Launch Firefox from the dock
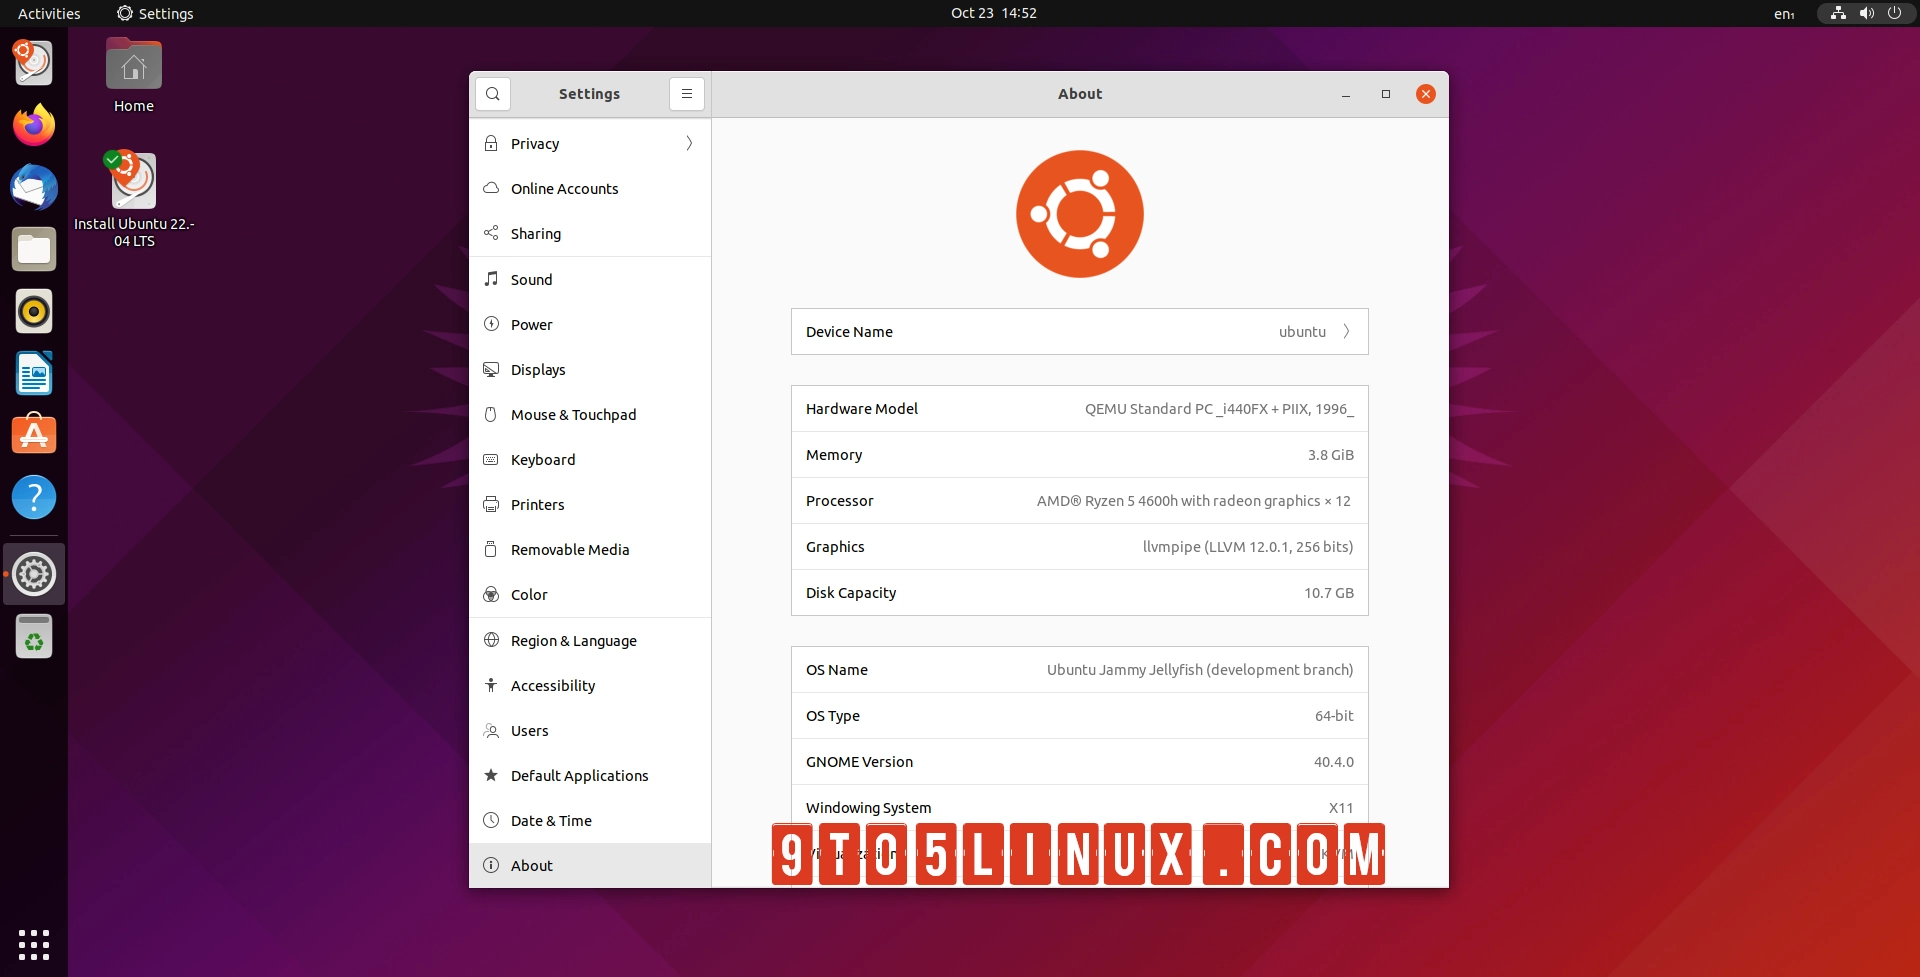 33,125
